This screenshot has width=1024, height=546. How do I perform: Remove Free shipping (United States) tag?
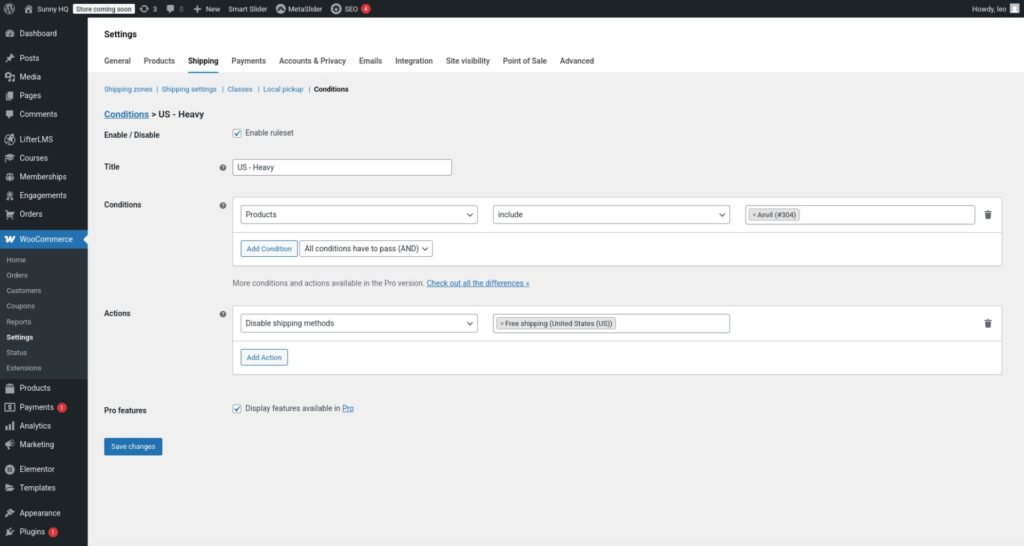coord(502,324)
